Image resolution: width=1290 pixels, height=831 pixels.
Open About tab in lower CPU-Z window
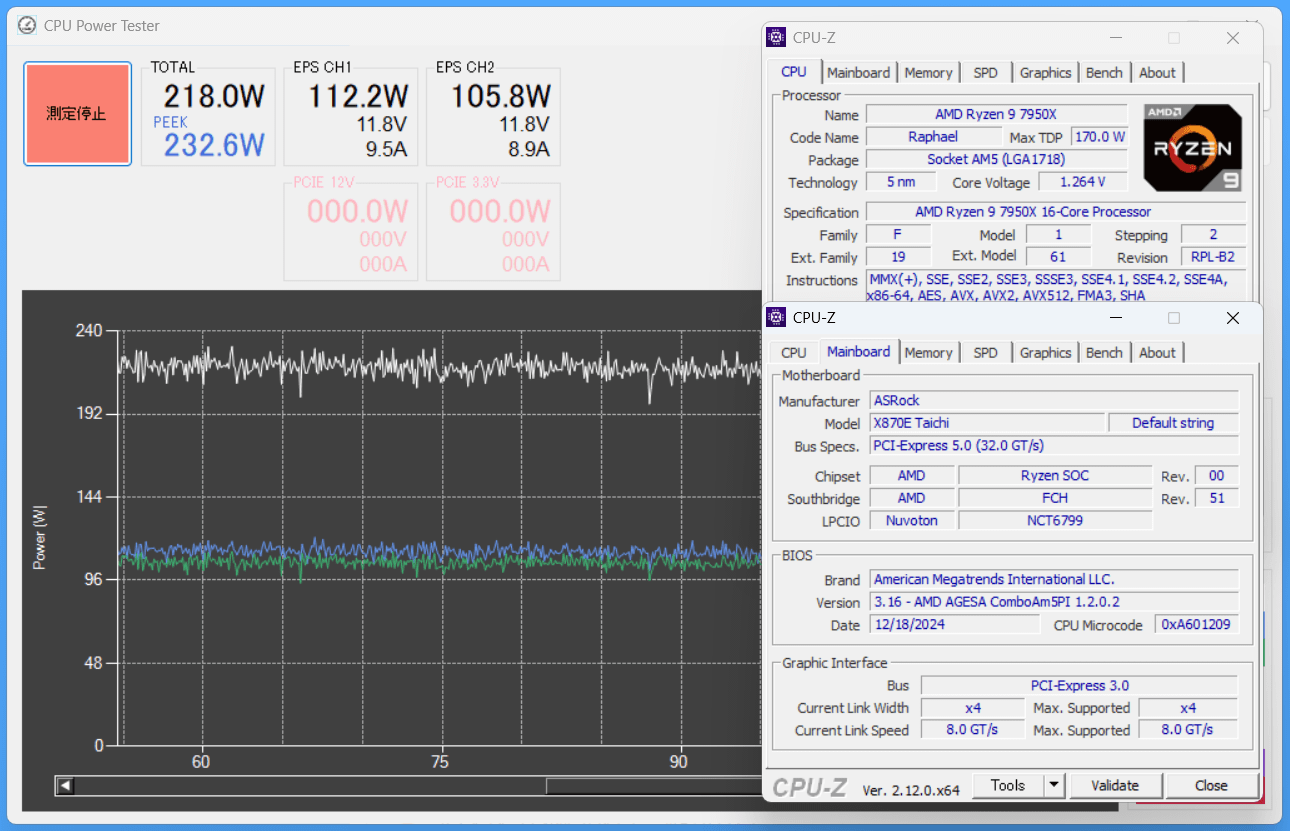tap(1157, 353)
